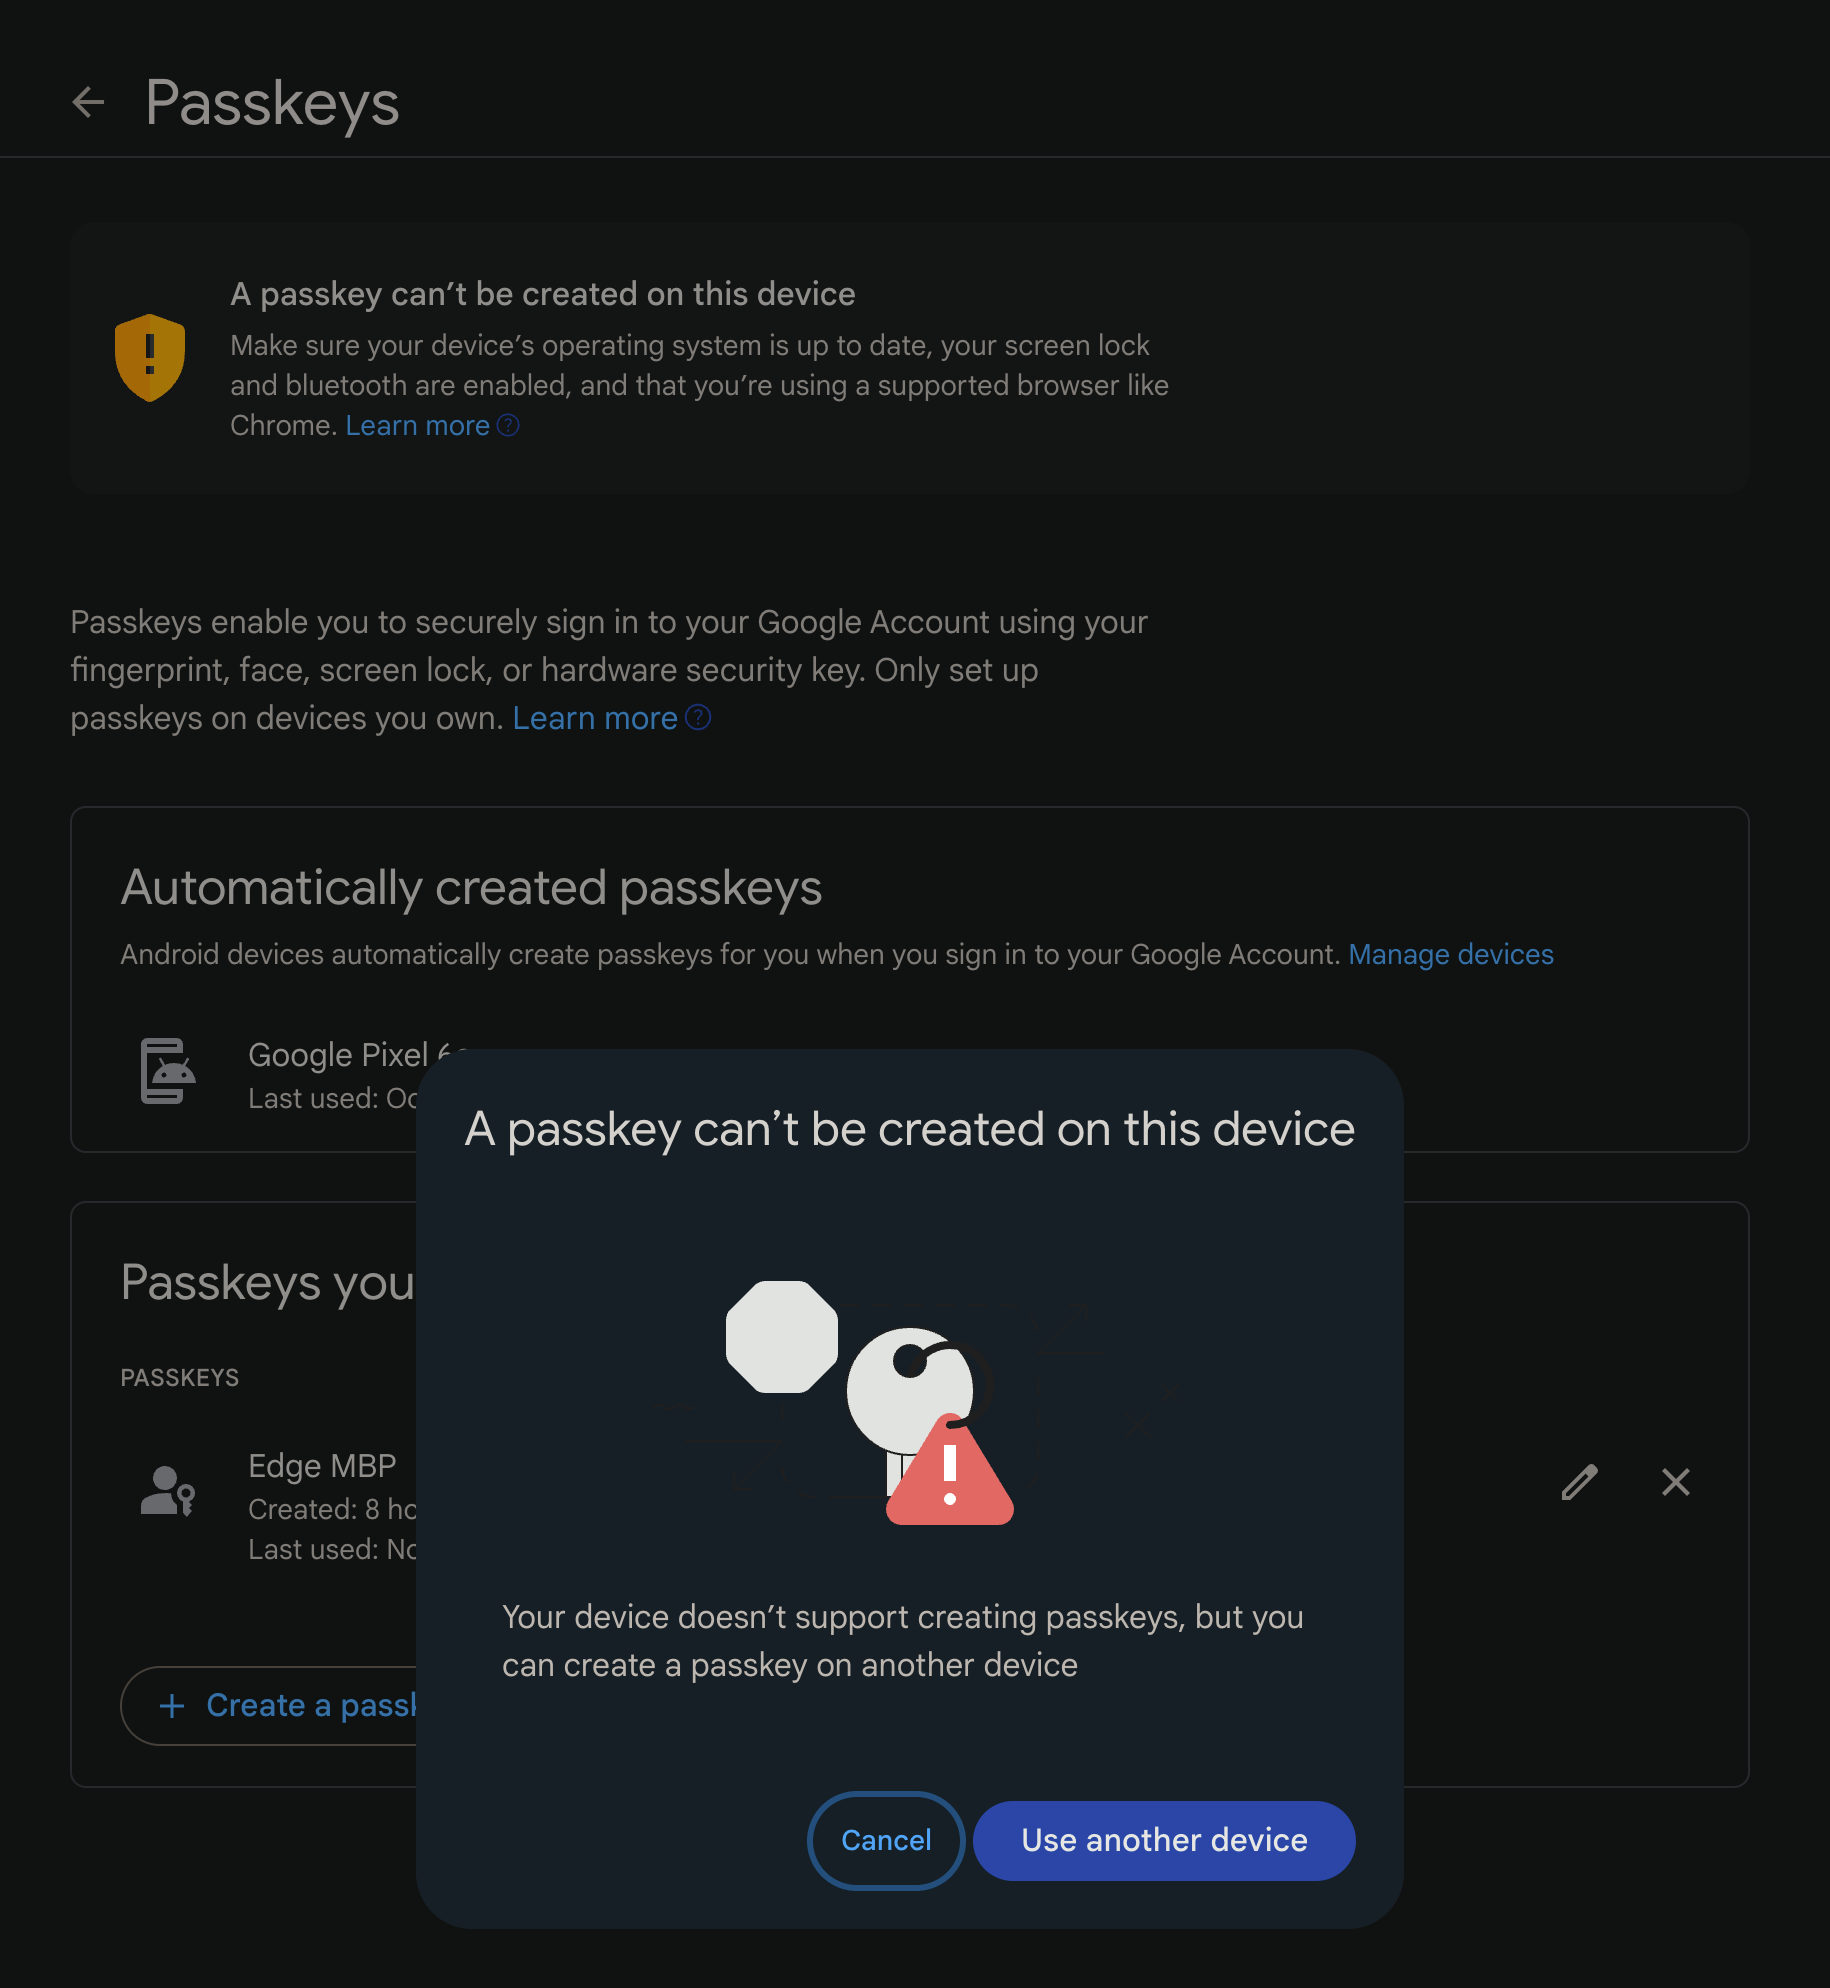Click the back arrow next to Passkeys heading
This screenshot has width=1830, height=1988.
(89, 102)
